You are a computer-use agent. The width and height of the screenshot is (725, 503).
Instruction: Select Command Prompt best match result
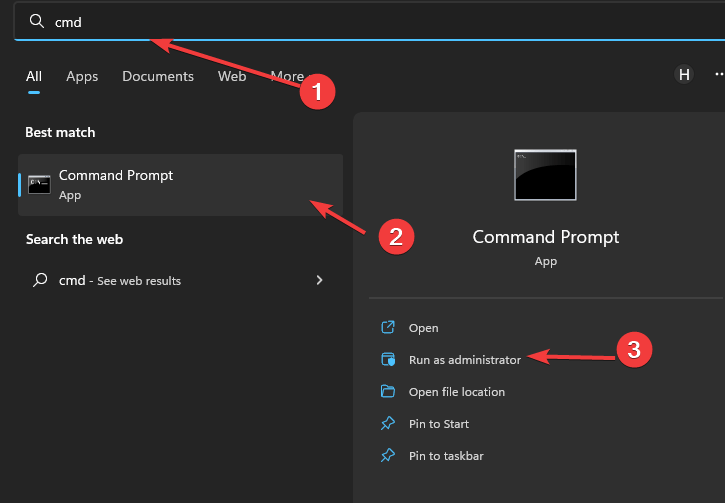[180, 184]
